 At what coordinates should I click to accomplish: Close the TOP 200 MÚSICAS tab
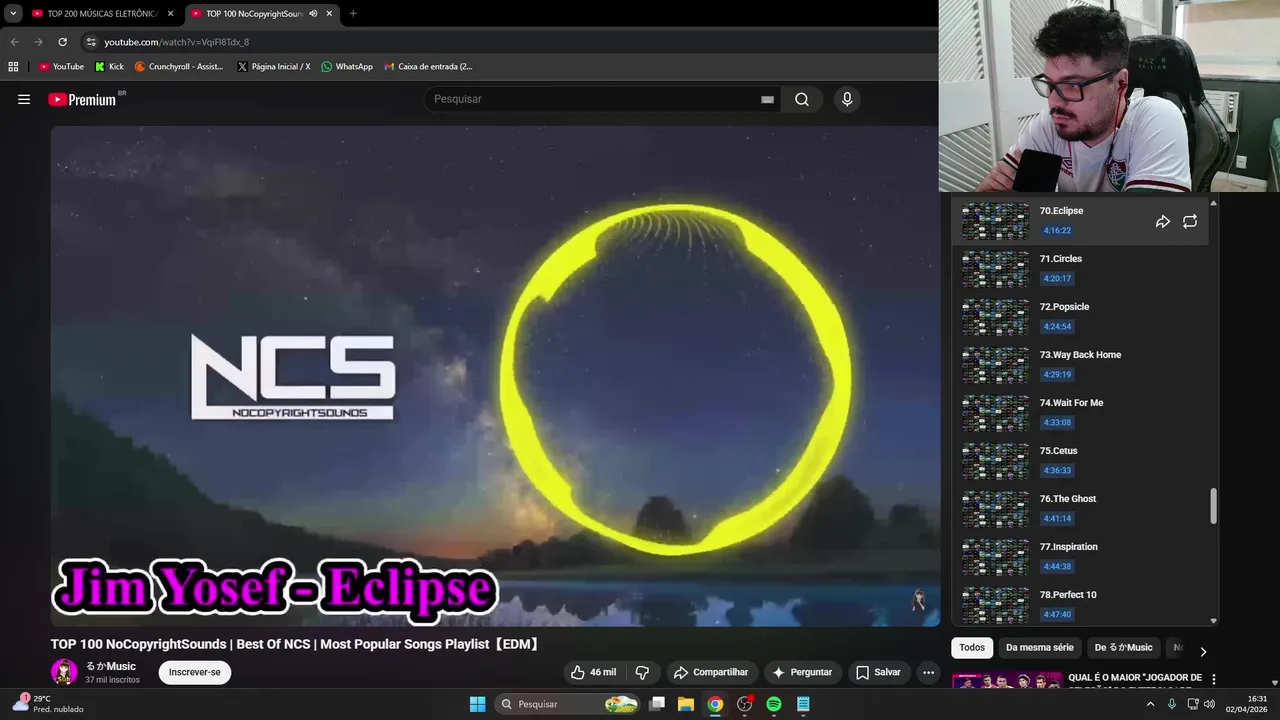pos(170,13)
